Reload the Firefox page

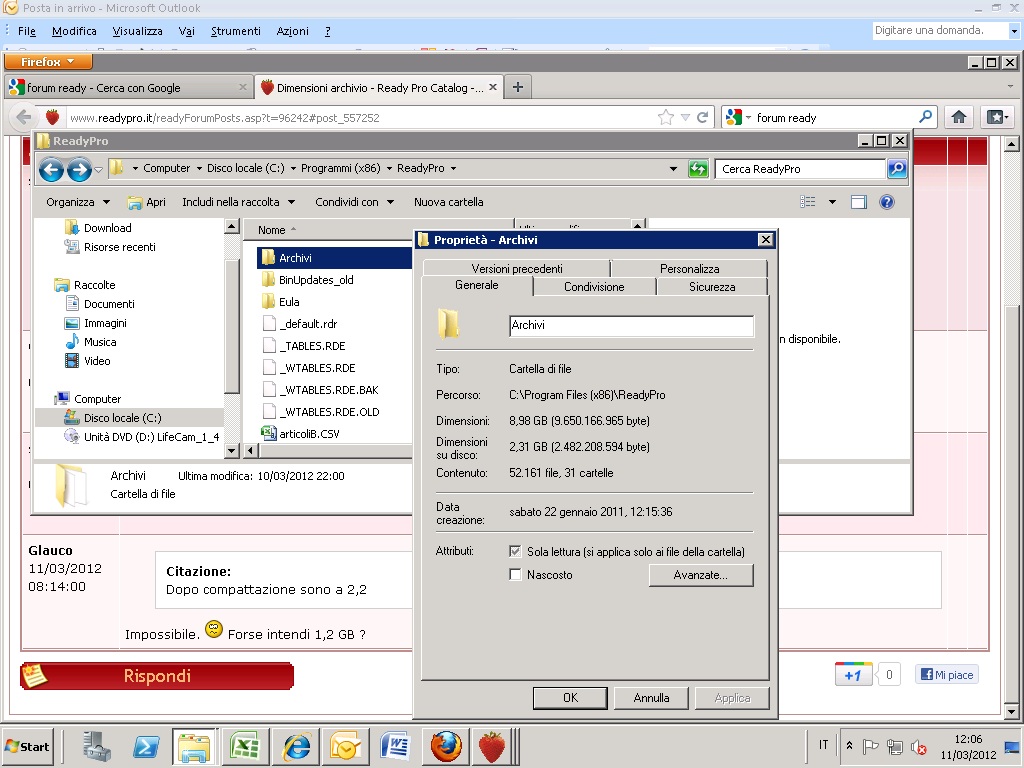[703, 118]
